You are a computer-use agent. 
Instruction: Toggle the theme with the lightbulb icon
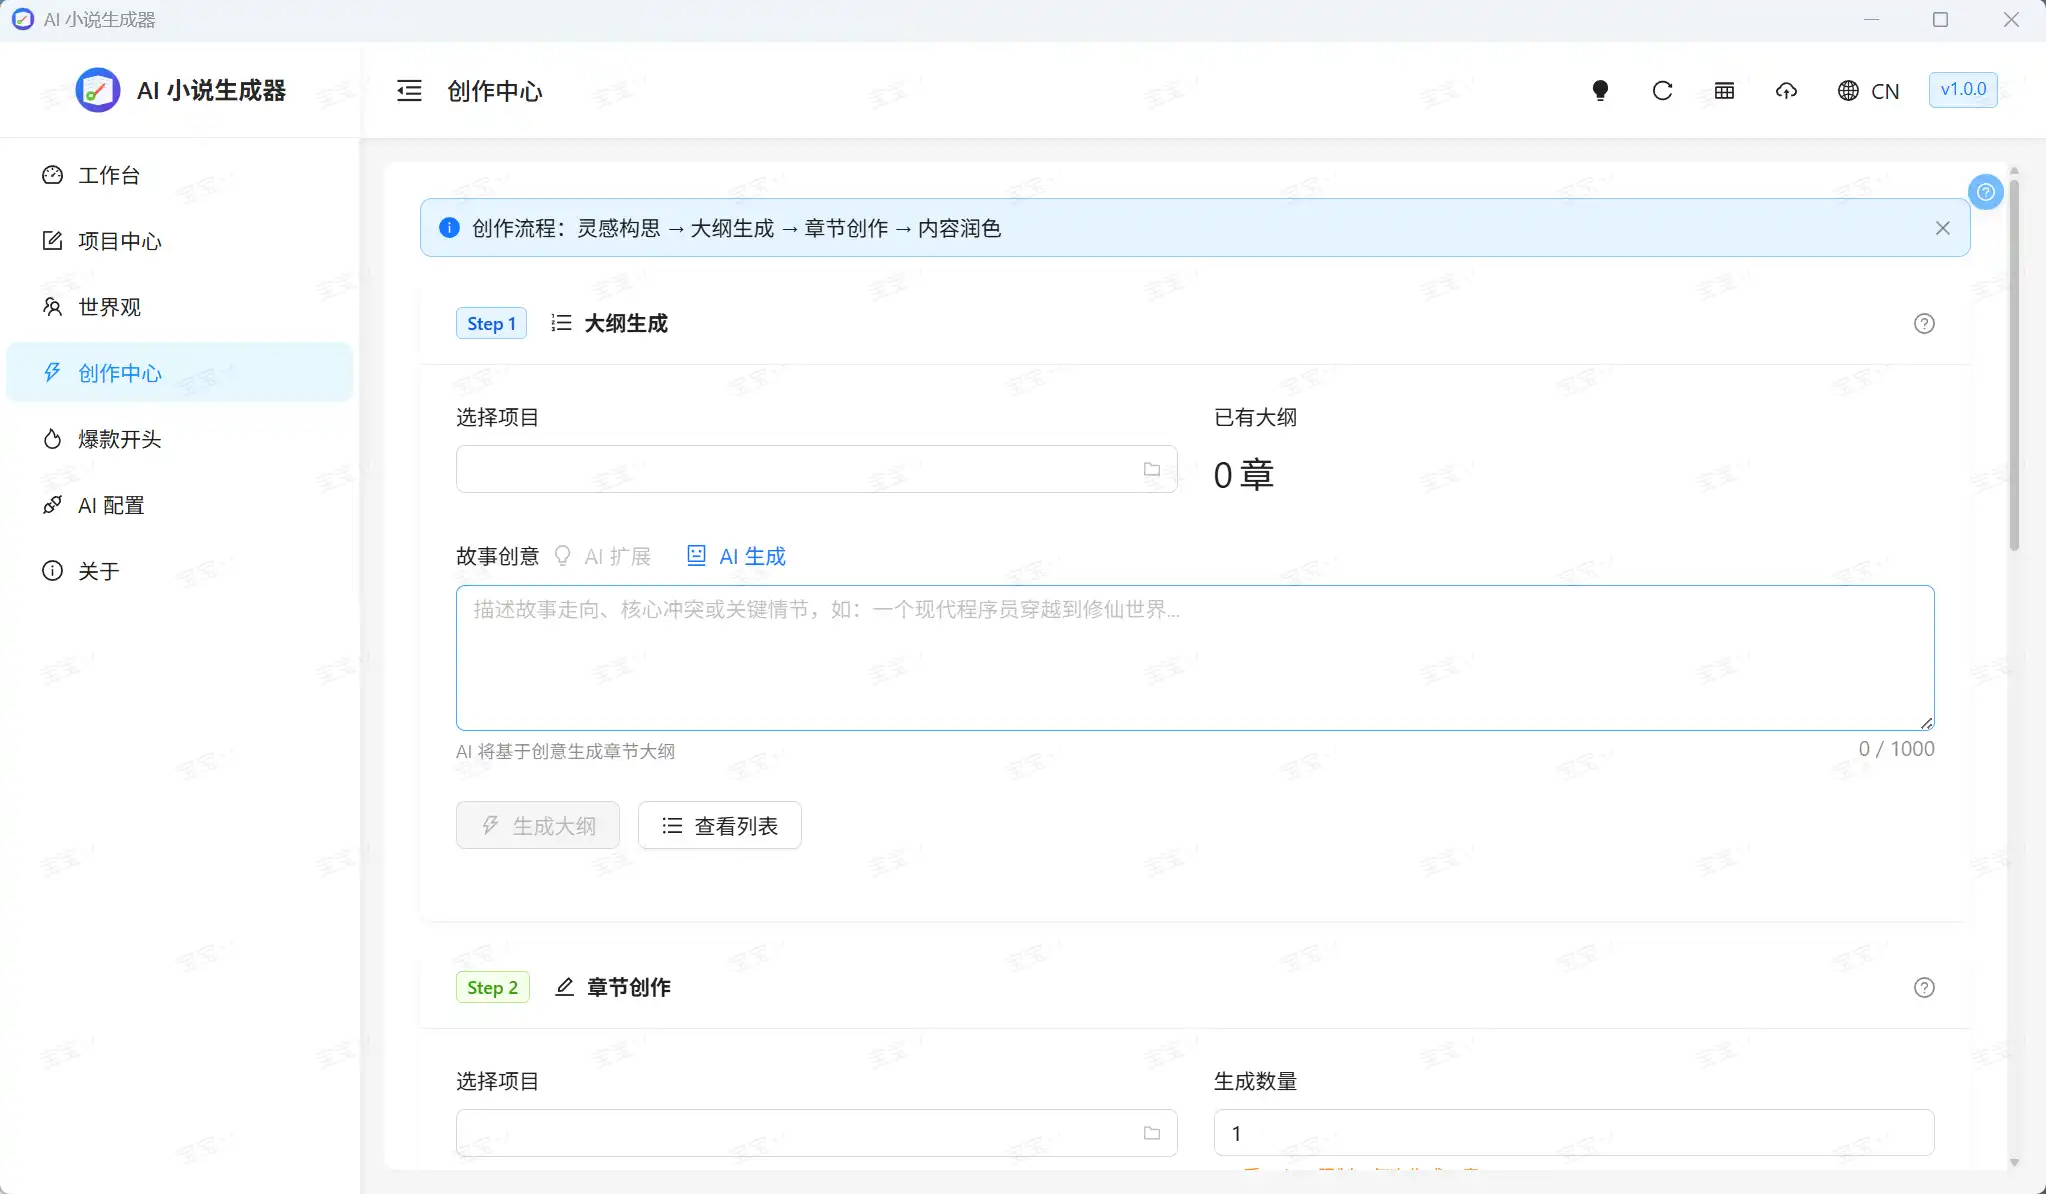1600,90
